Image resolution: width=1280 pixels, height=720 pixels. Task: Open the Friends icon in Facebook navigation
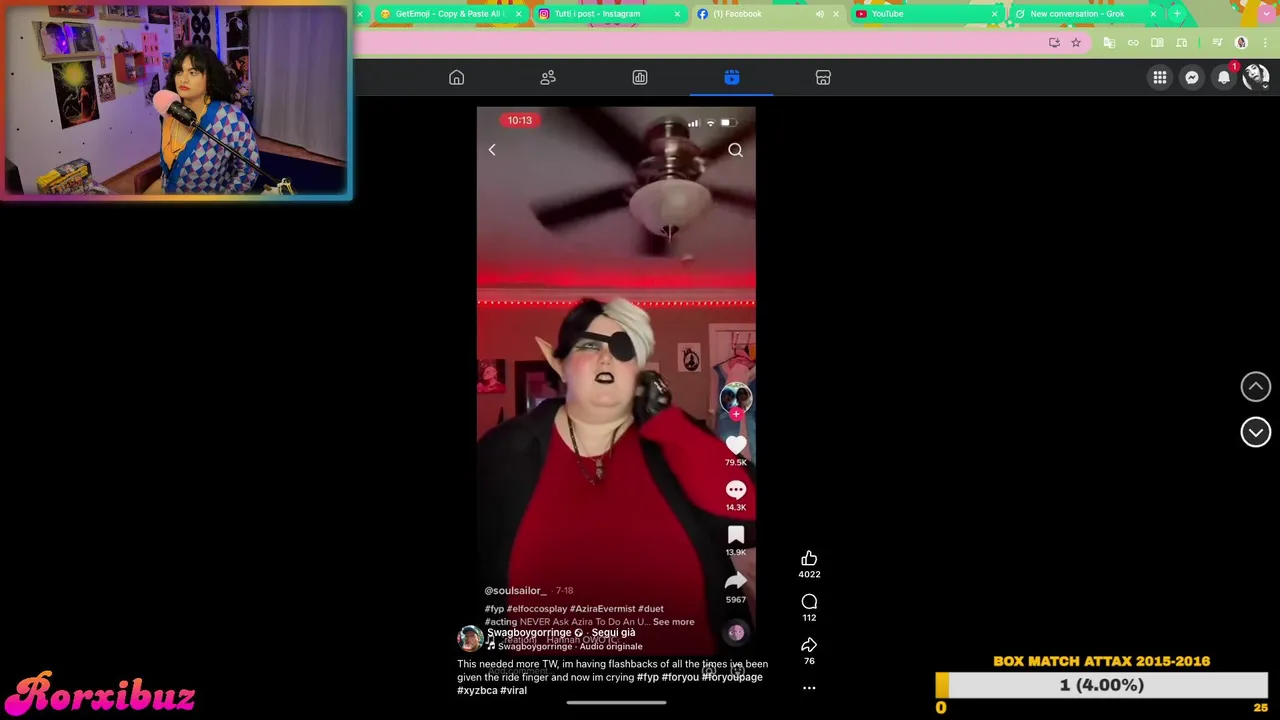pos(548,78)
